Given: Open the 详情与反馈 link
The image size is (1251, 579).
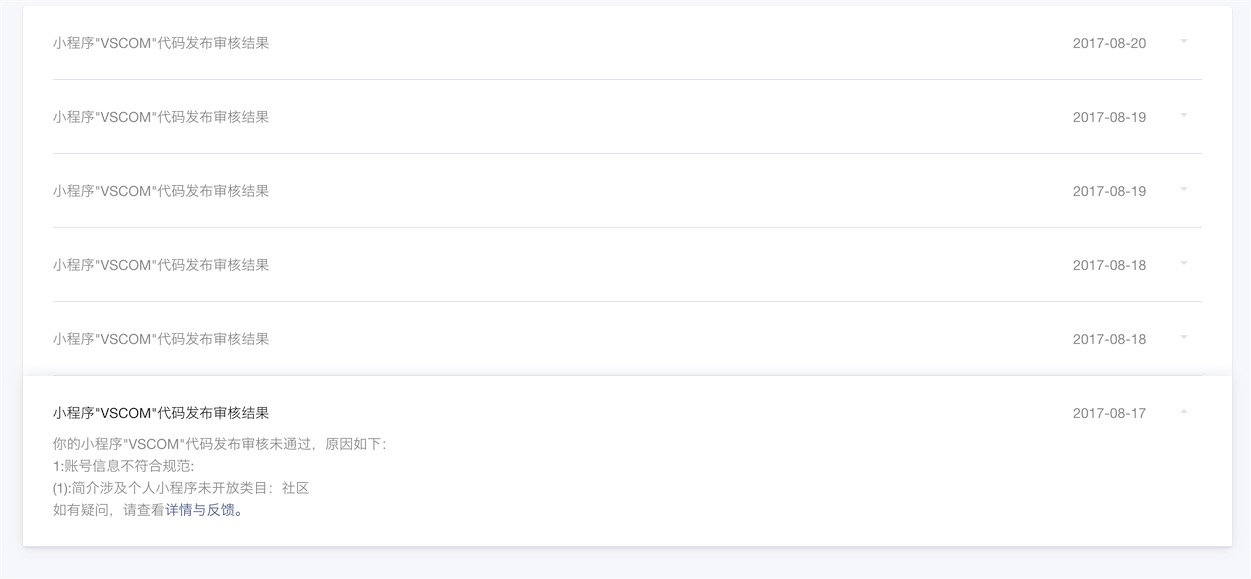Looking at the screenshot, I should click(204, 510).
